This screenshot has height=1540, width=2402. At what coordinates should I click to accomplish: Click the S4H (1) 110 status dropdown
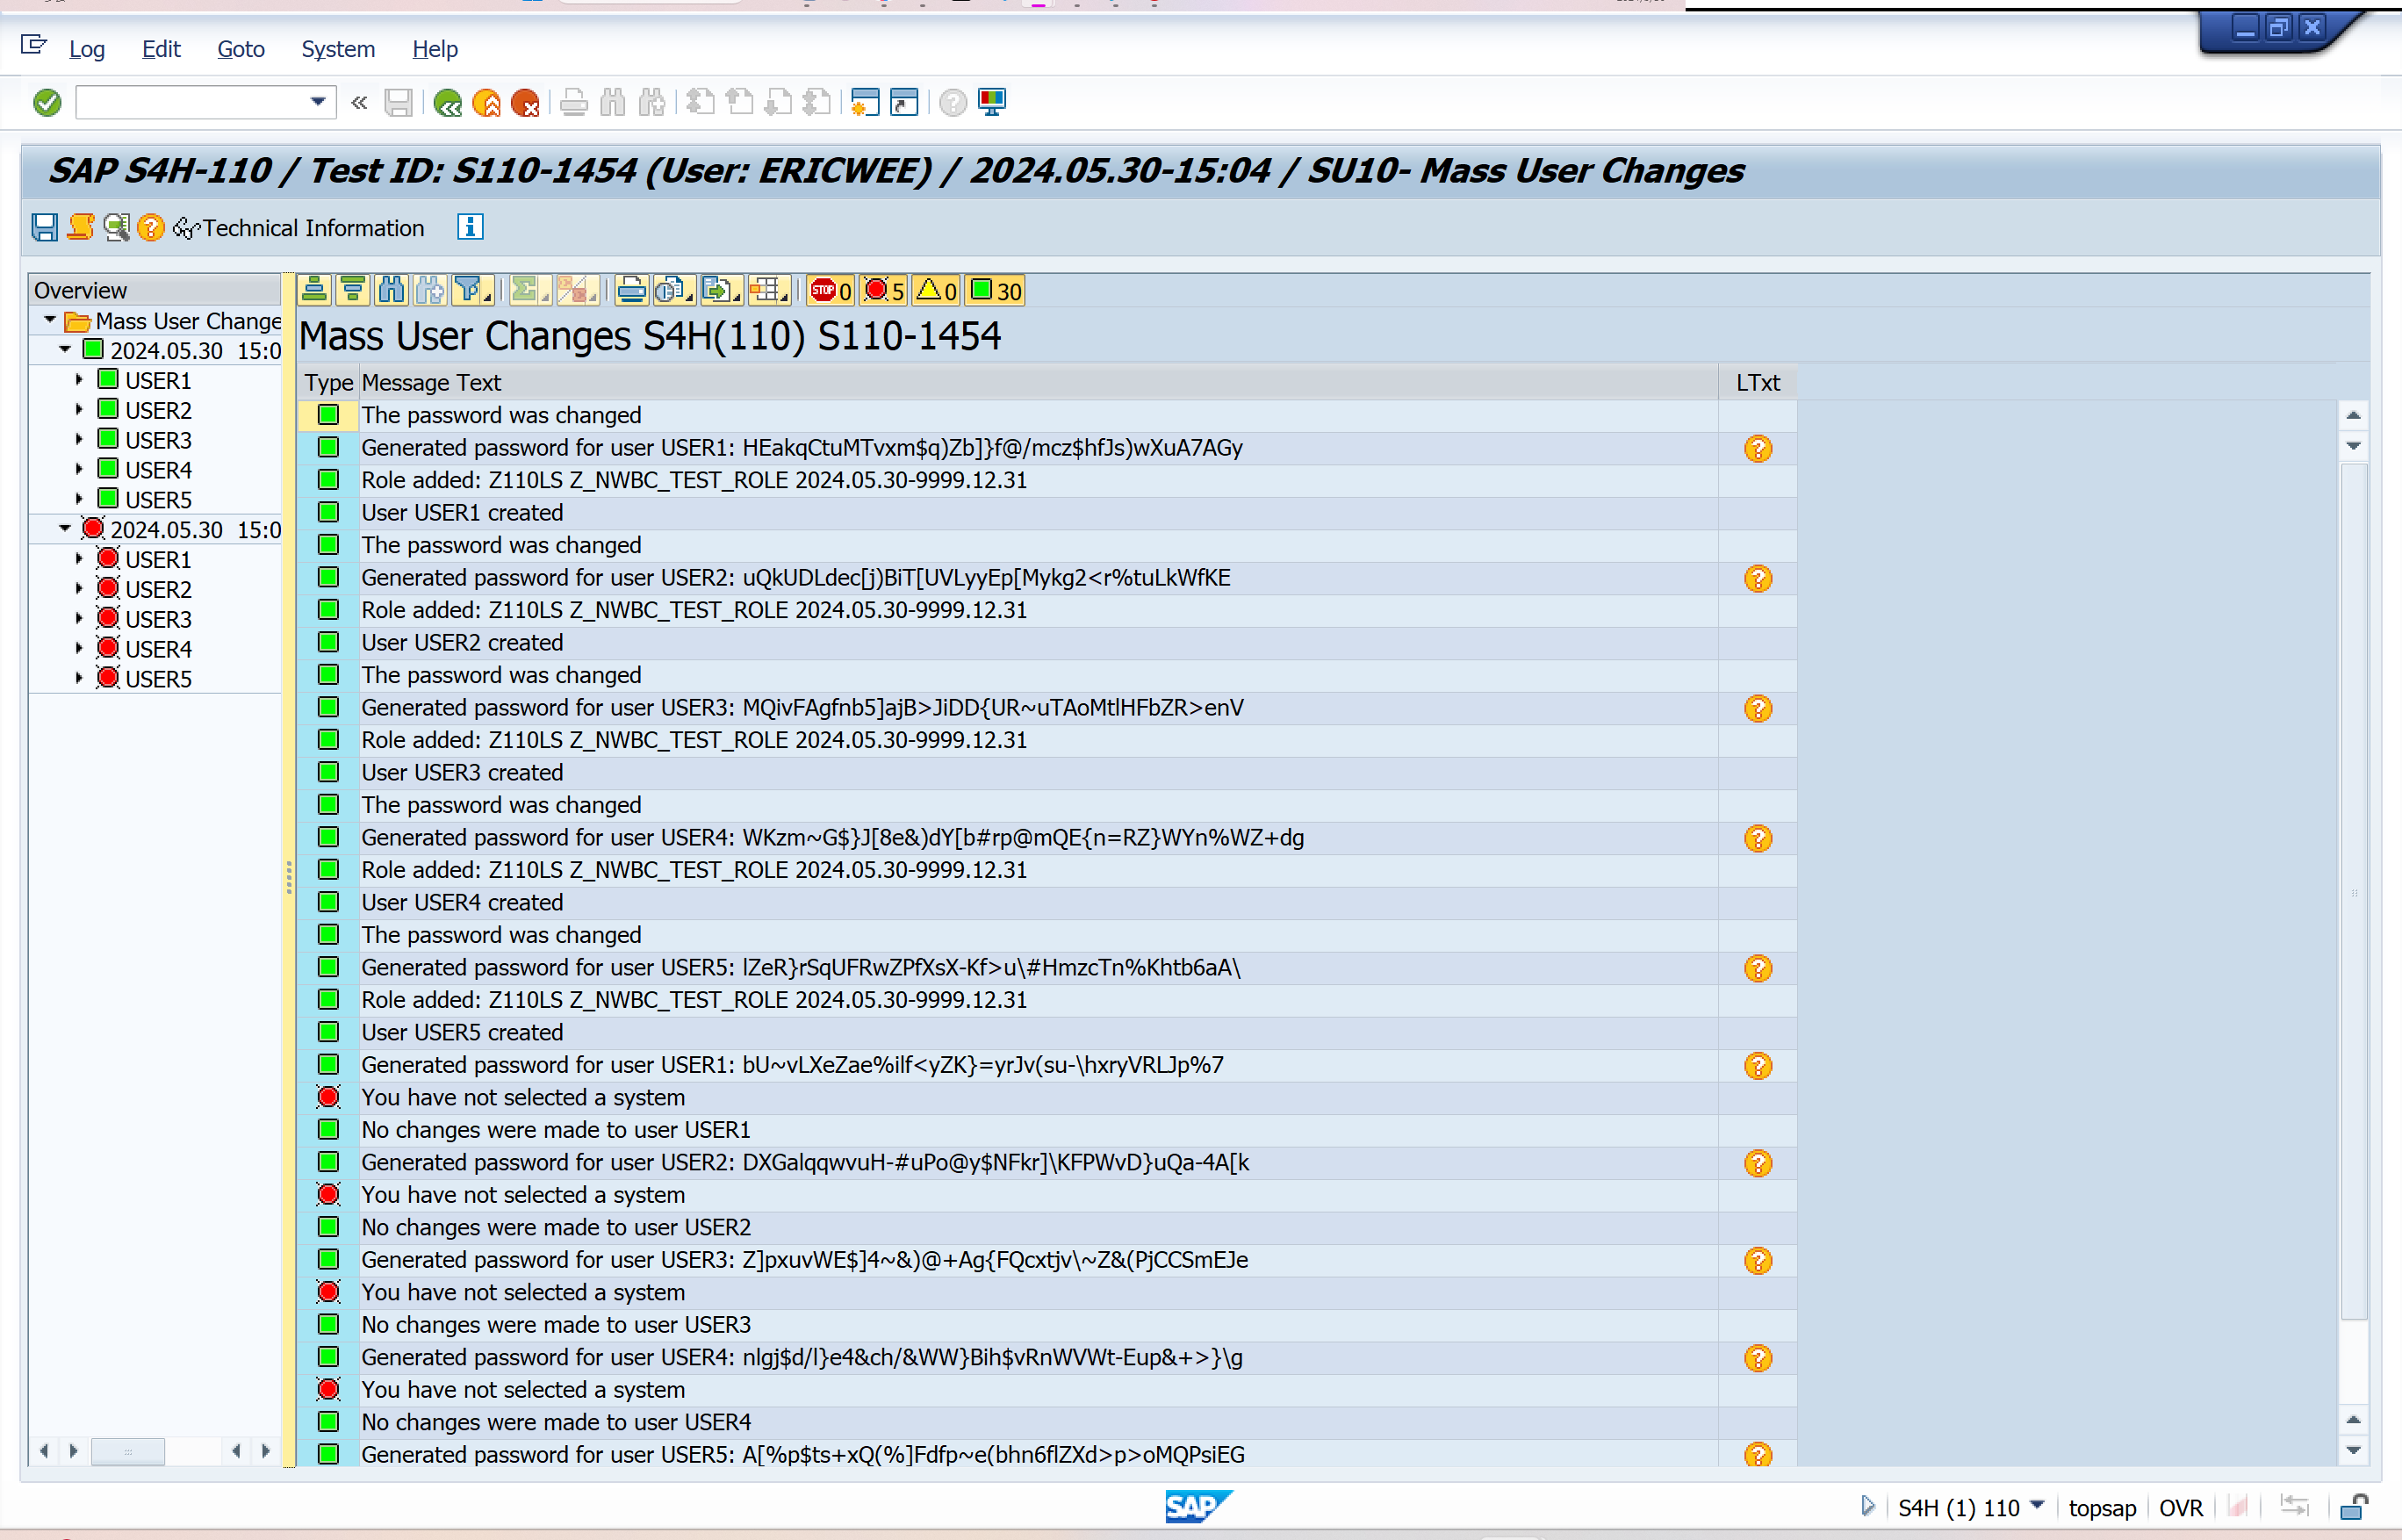point(2036,1505)
